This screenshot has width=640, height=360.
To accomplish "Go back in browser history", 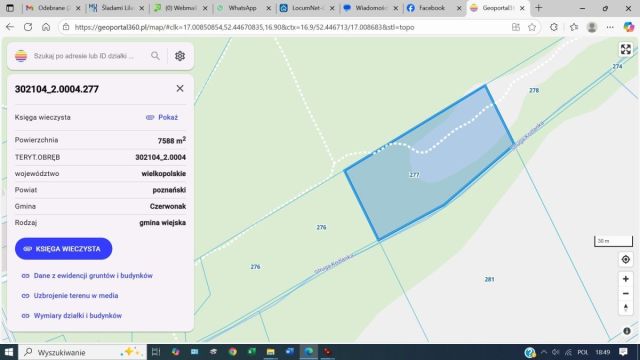I will tap(10, 27).
